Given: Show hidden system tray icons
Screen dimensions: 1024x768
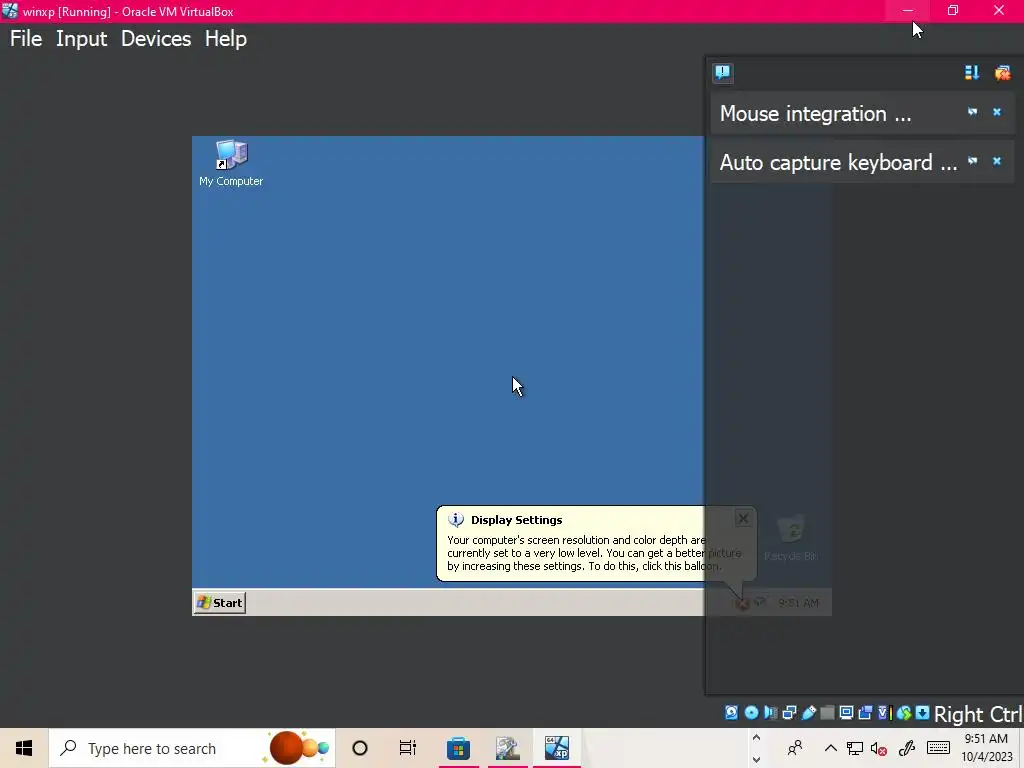Looking at the screenshot, I should pyautogui.click(x=831, y=748).
